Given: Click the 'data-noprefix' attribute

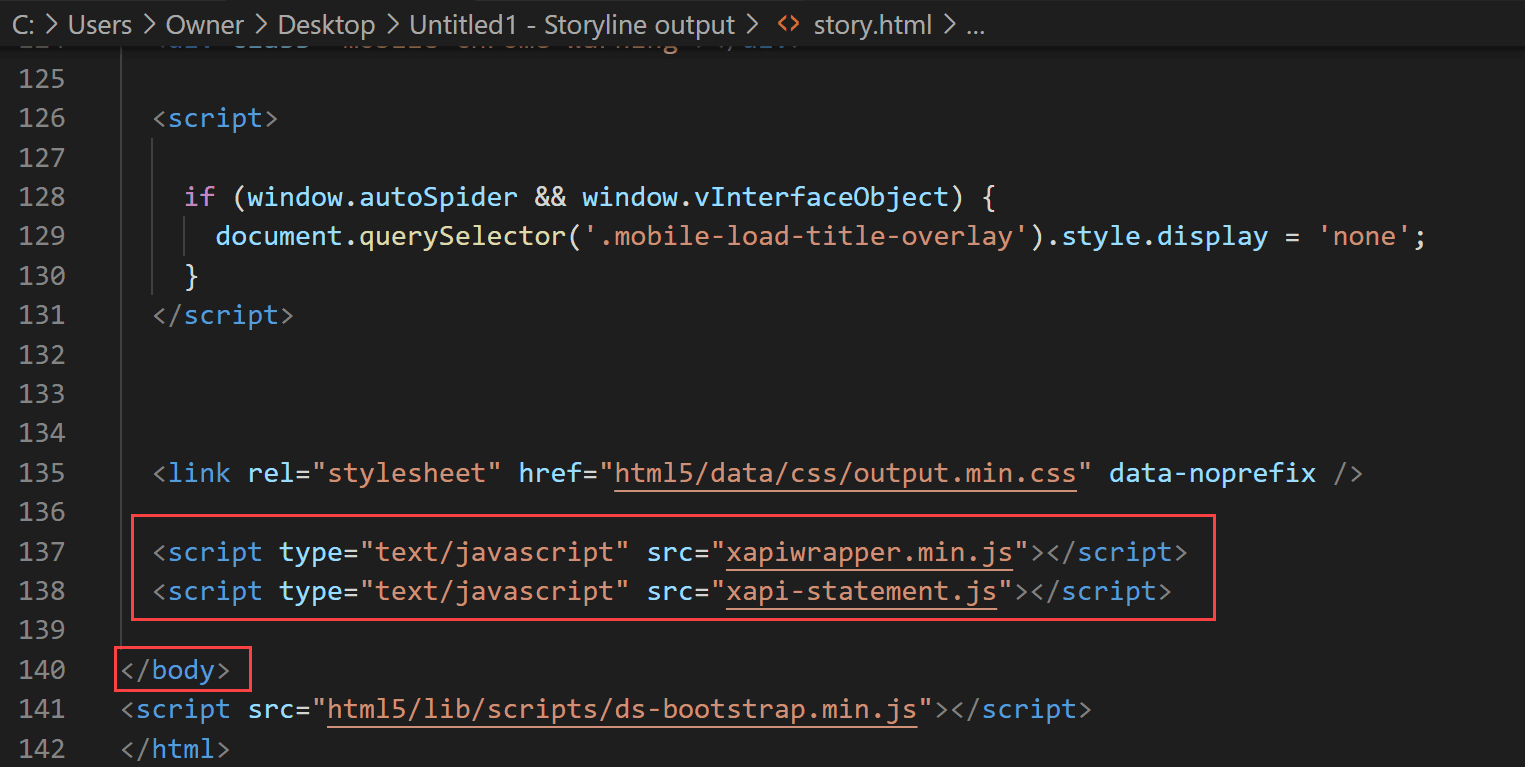Looking at the screenshot, I should [x=1213, y=472].
